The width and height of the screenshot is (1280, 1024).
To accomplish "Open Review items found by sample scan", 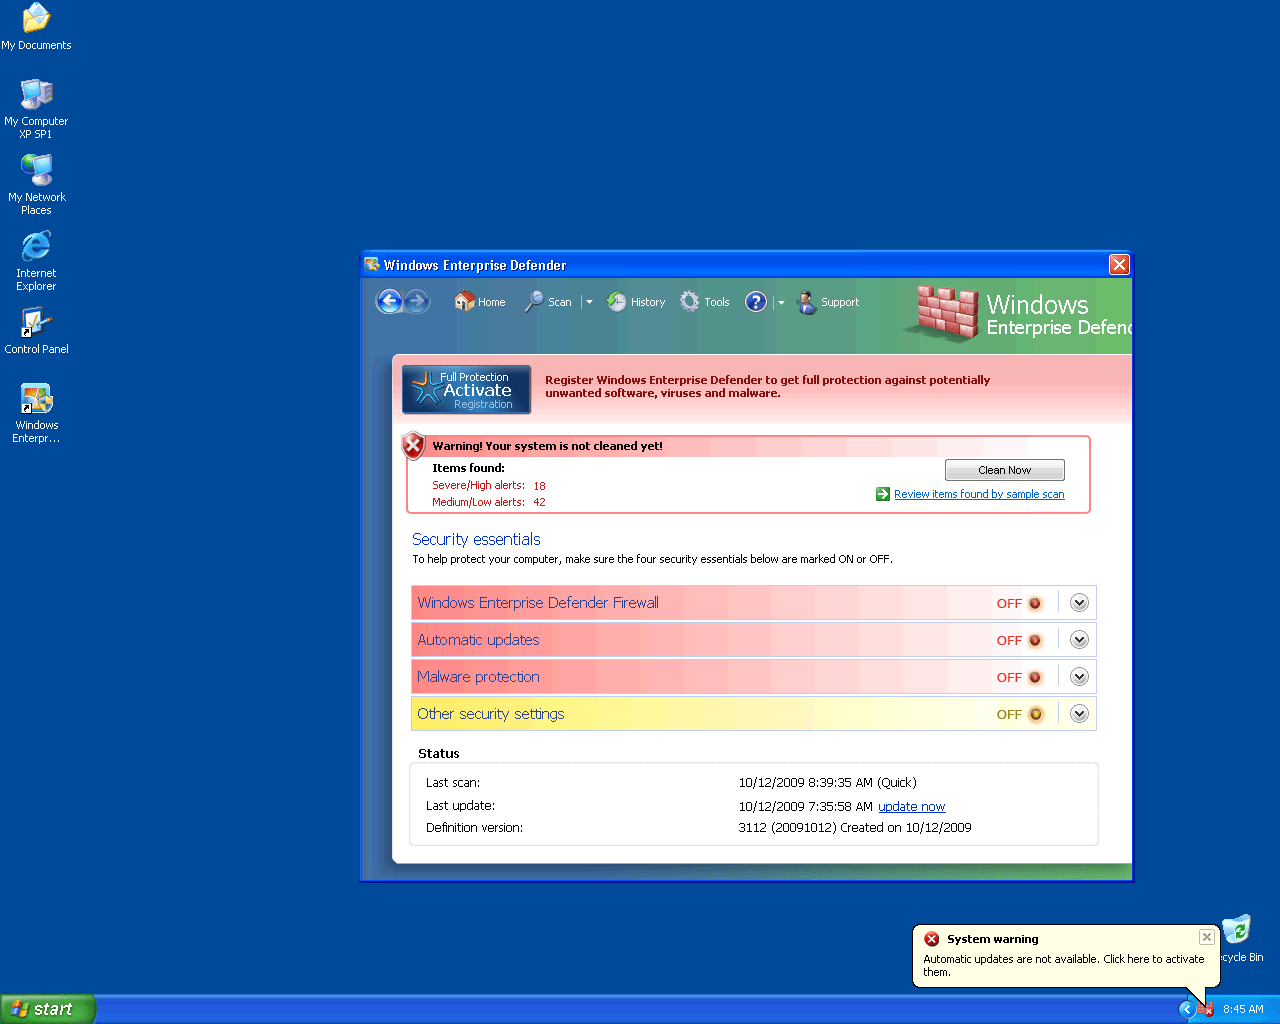I will pyautogui.click(x=978, y=494).
